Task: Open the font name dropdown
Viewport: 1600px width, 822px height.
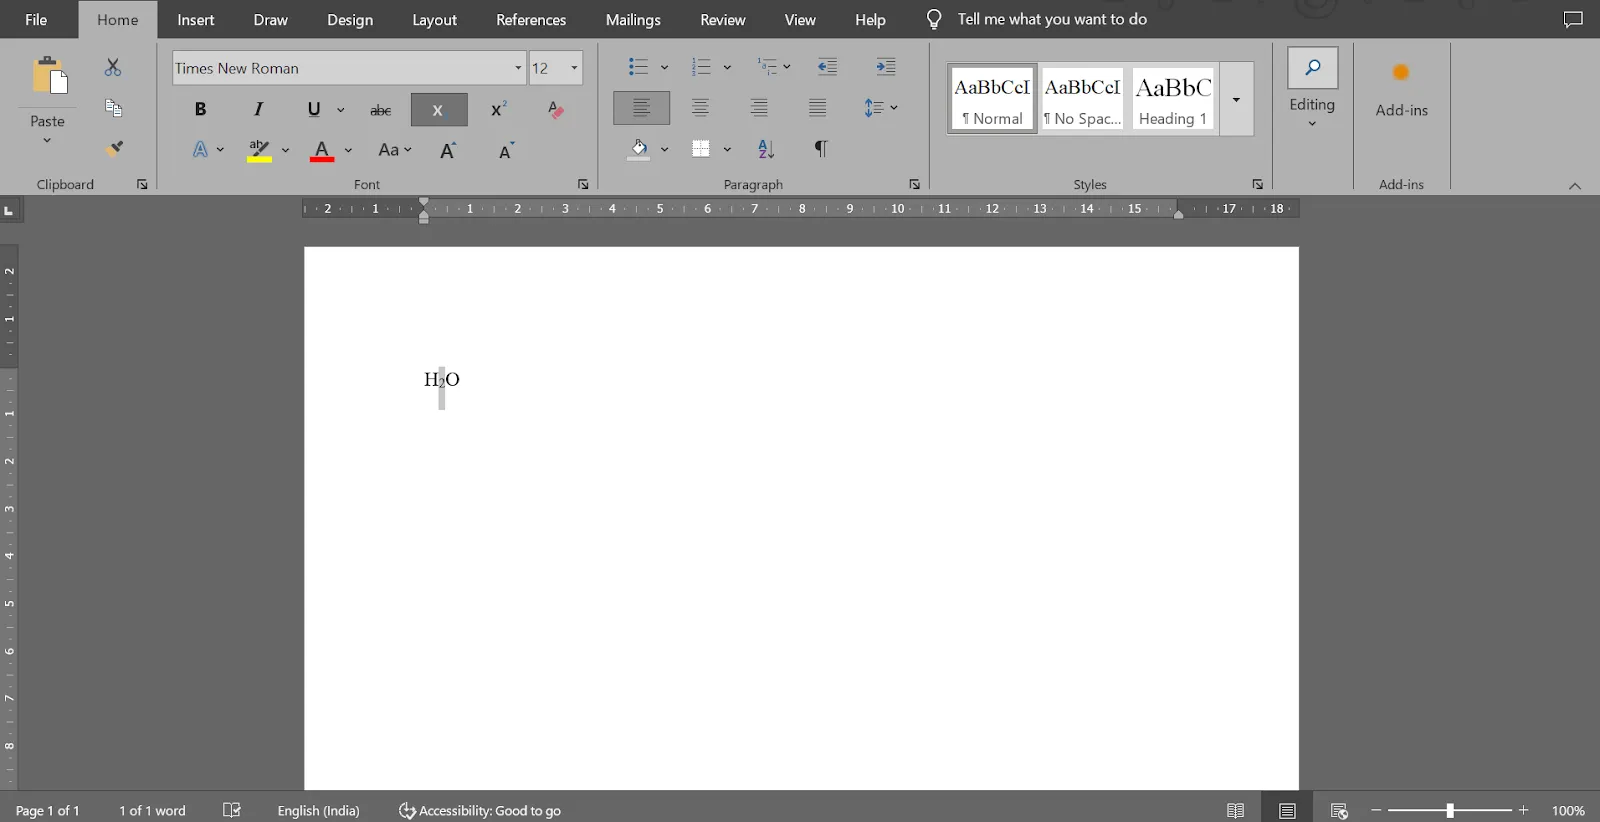Action: pos(518,68)
